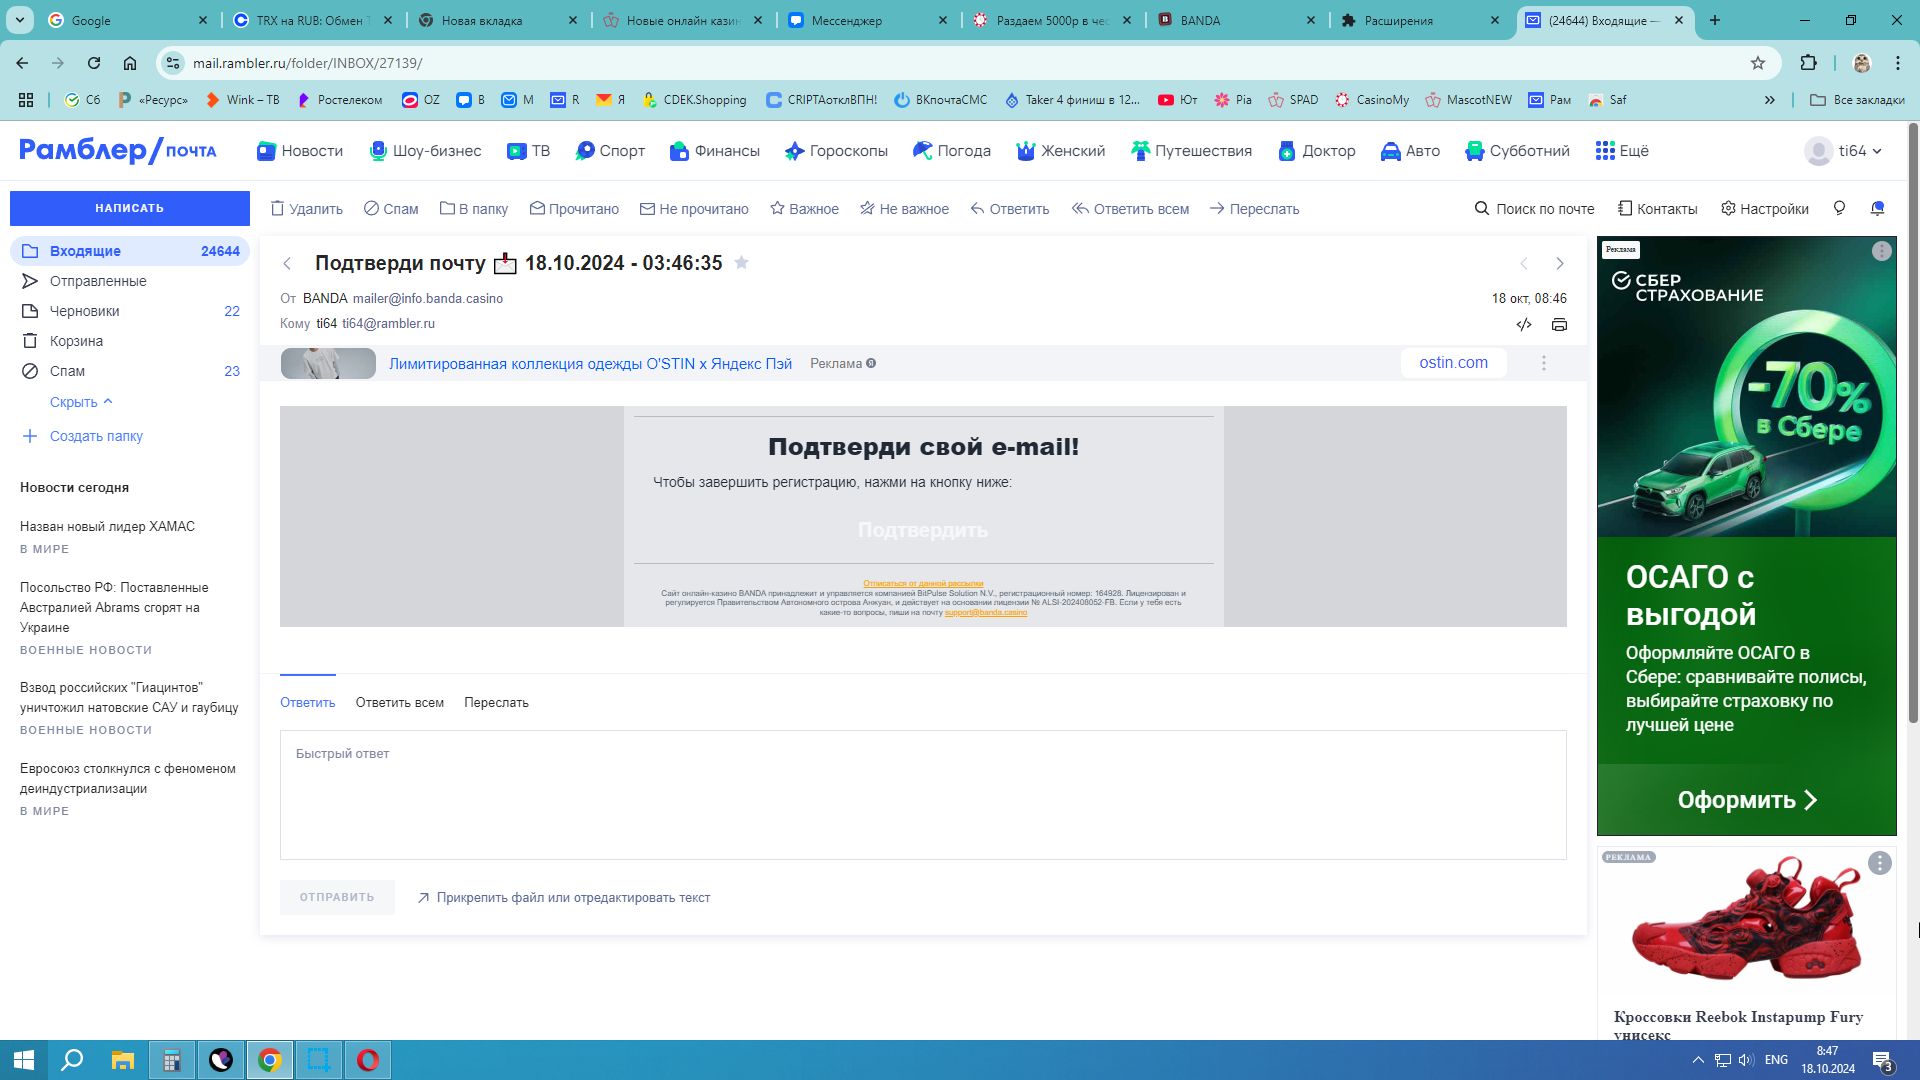1920x1080 pixels.
Task: Click the lightbulb tips icon
Action: pos(1839,208)
